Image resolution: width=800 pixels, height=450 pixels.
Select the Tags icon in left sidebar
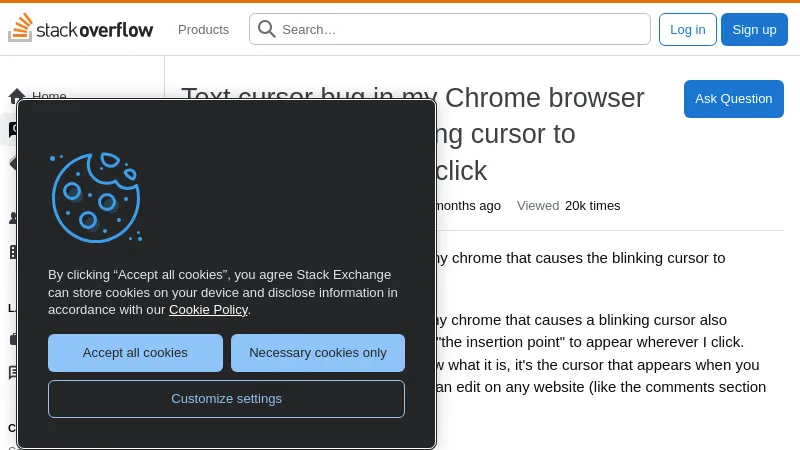coord(12,163)
